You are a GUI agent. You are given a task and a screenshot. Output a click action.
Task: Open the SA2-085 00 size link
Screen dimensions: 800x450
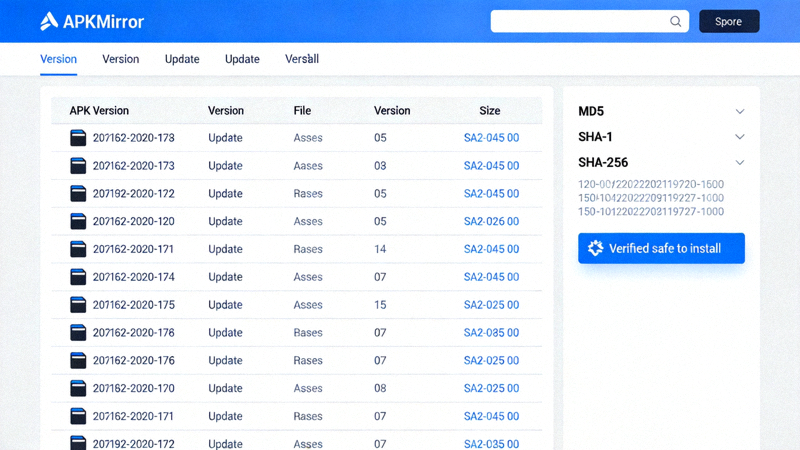click(x=491, y=333)
